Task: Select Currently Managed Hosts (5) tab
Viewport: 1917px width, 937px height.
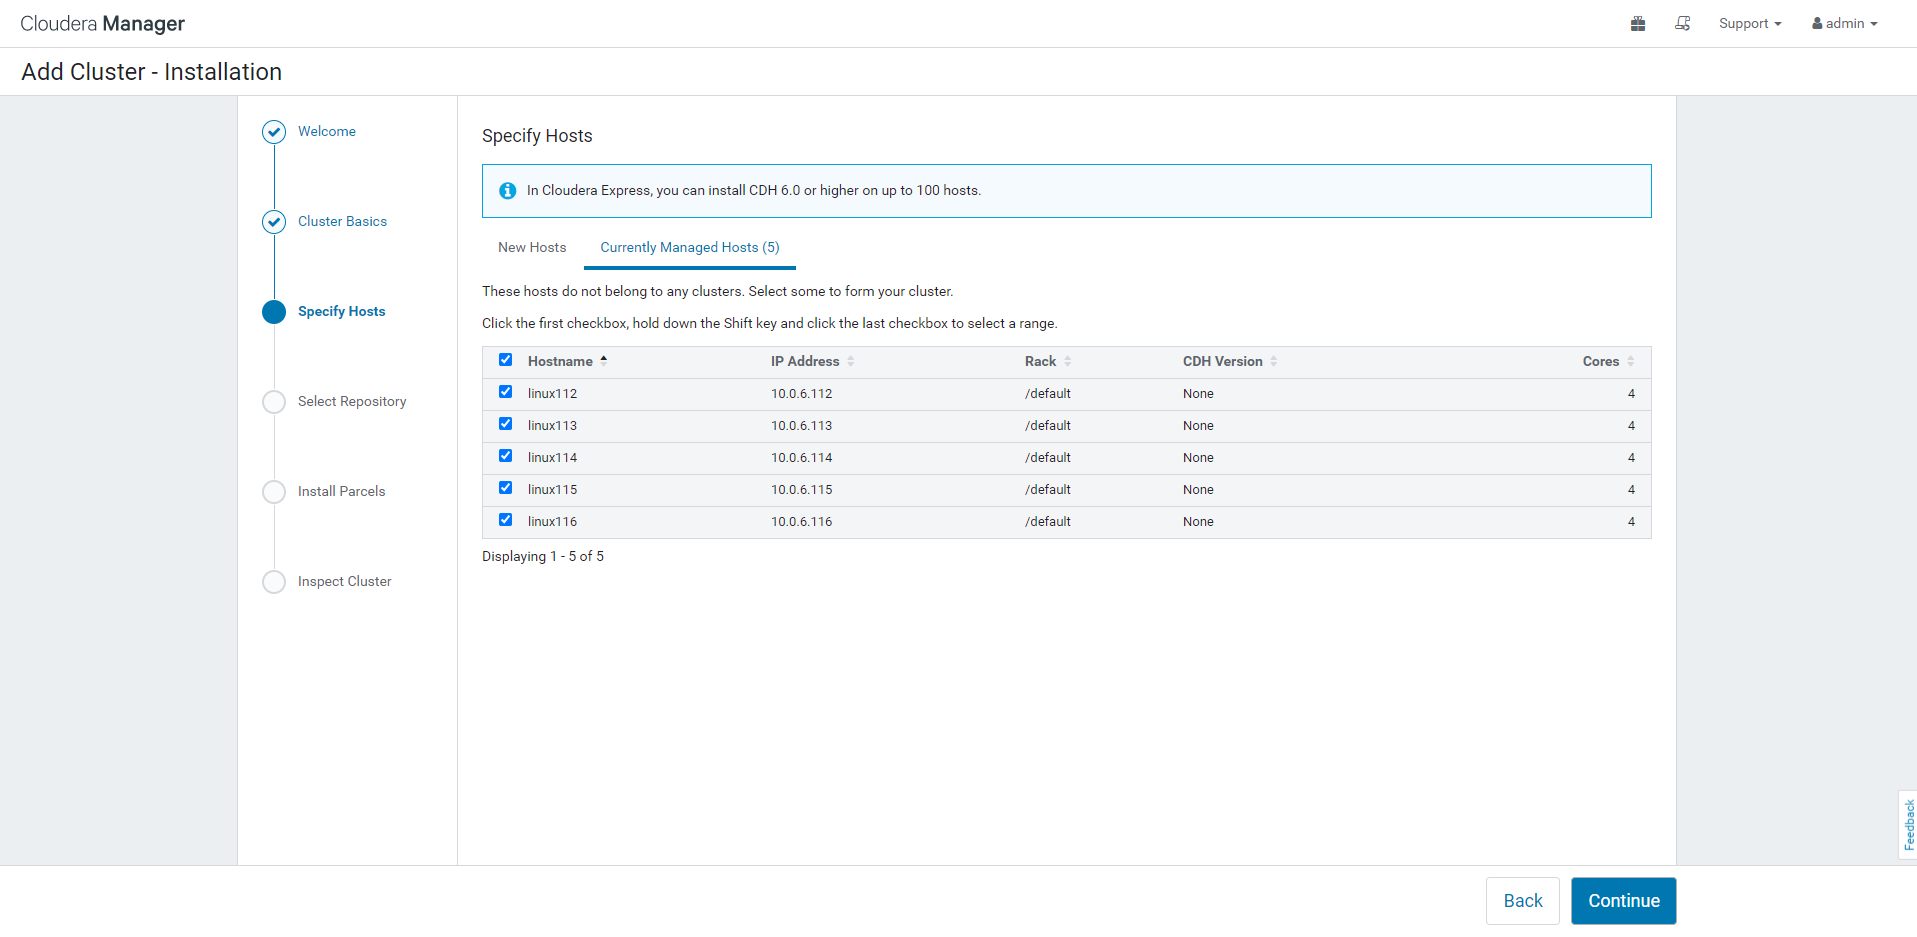Action: tap(689, 248)
